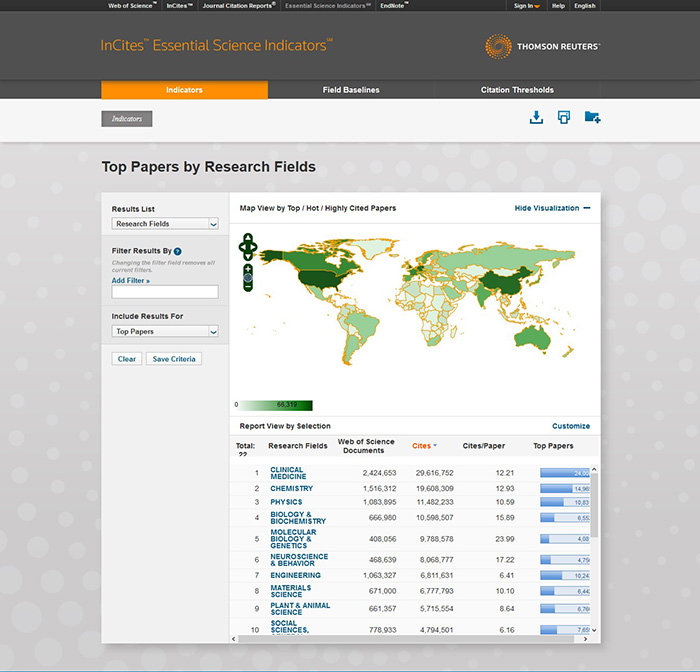Click the map zoom slider handle
Image resolution: width=700 pixels, height=672 pixels.
pos(248,278)
